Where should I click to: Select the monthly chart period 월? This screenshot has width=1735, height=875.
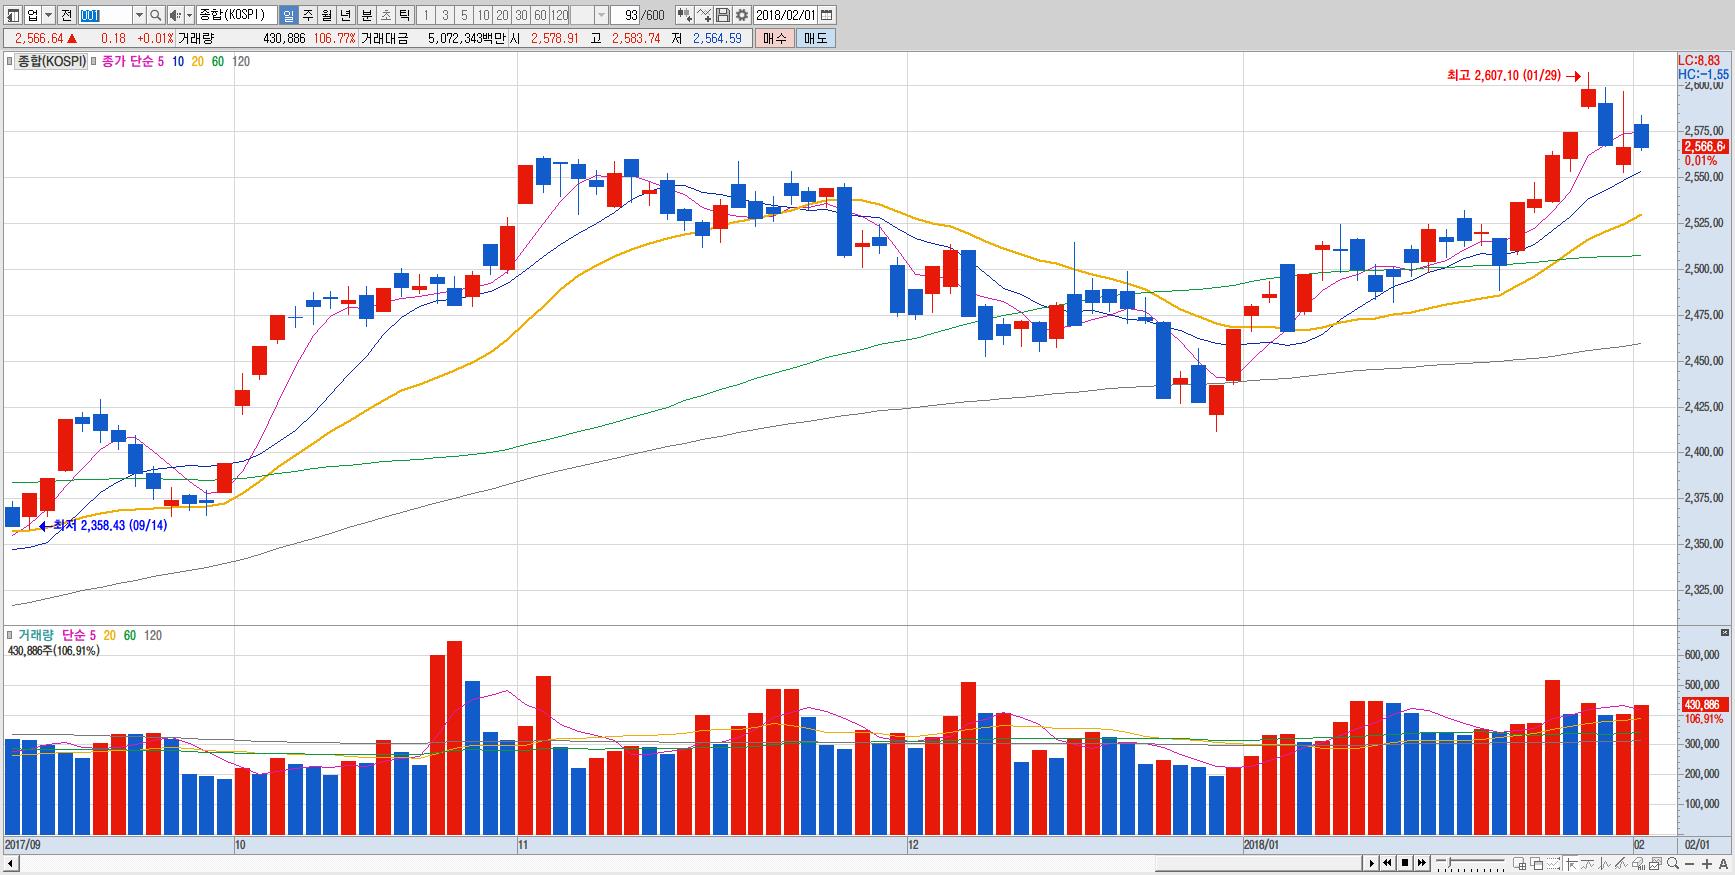tap(326, 15)
